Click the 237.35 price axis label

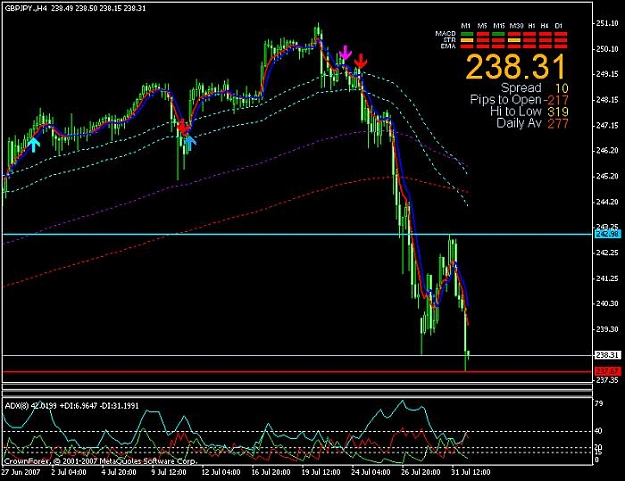click(x=607, y=380)
